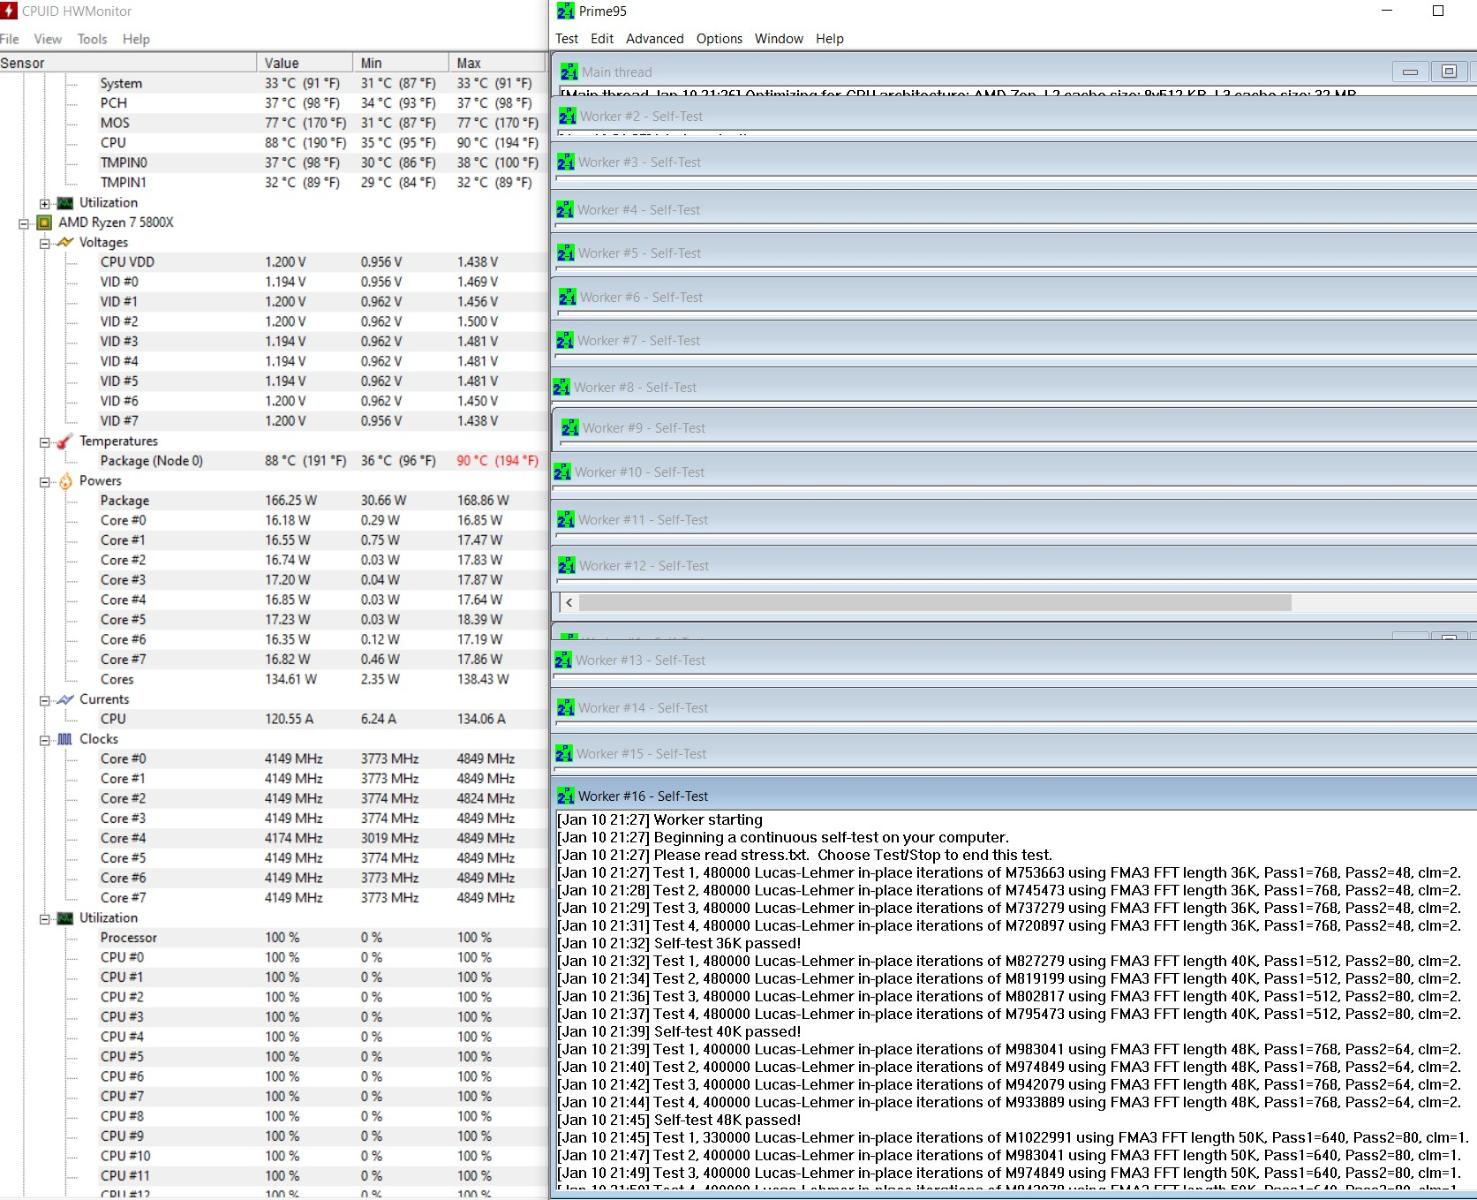
Task: Collapse the Currents section
Action: (44, 700)
